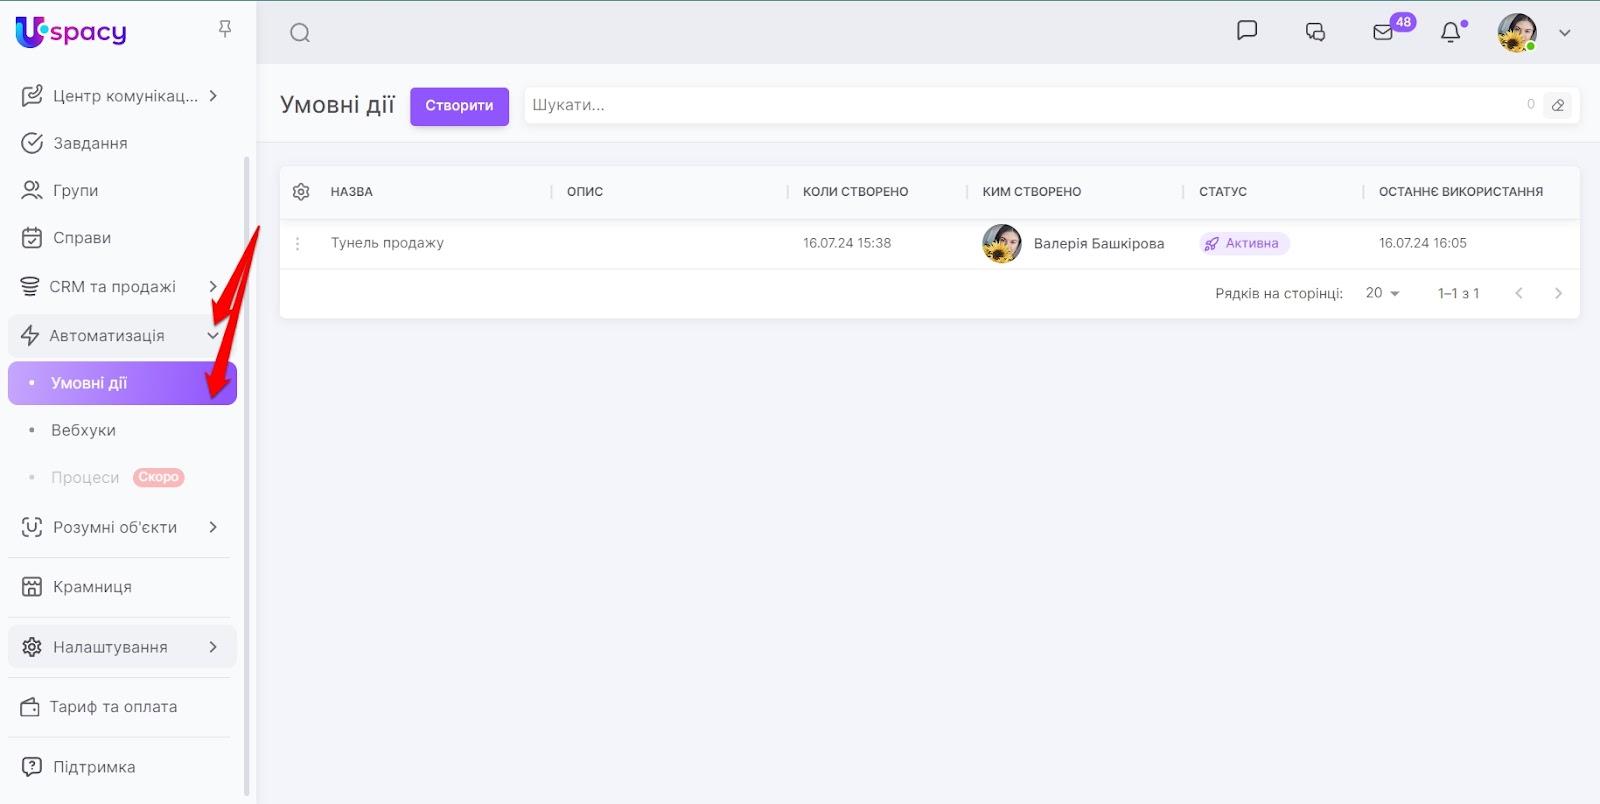Clear search with the eraser icon
Screen dimensions: 1600x804
1557,105
